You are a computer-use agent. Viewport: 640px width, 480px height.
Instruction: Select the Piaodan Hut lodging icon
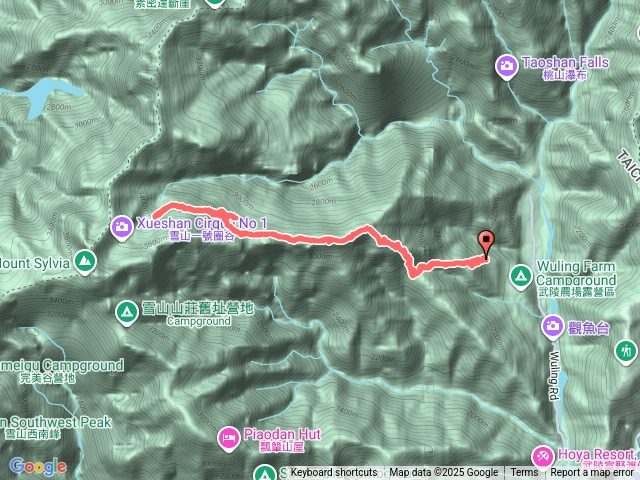coord(229,438)
